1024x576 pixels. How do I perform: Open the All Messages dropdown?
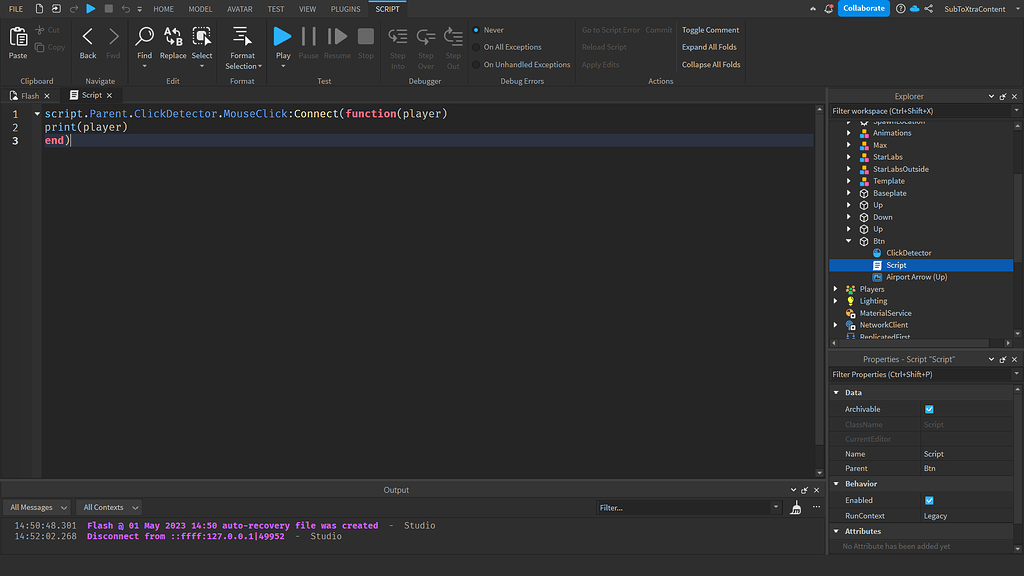click(38, 508)
